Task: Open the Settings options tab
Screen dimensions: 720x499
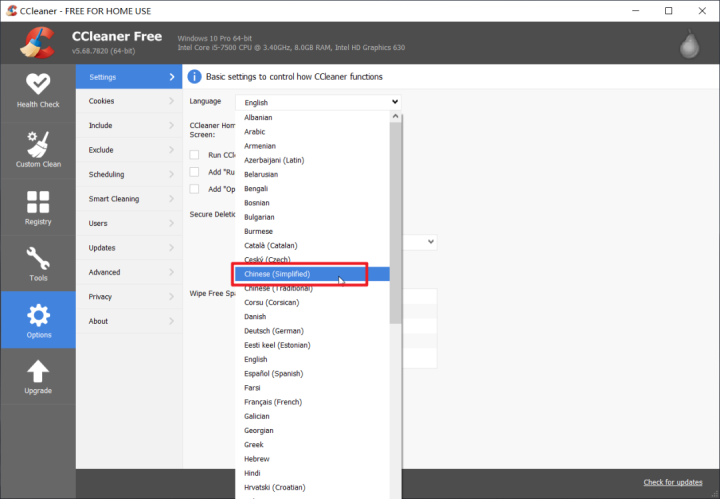Action: (129, 77)
